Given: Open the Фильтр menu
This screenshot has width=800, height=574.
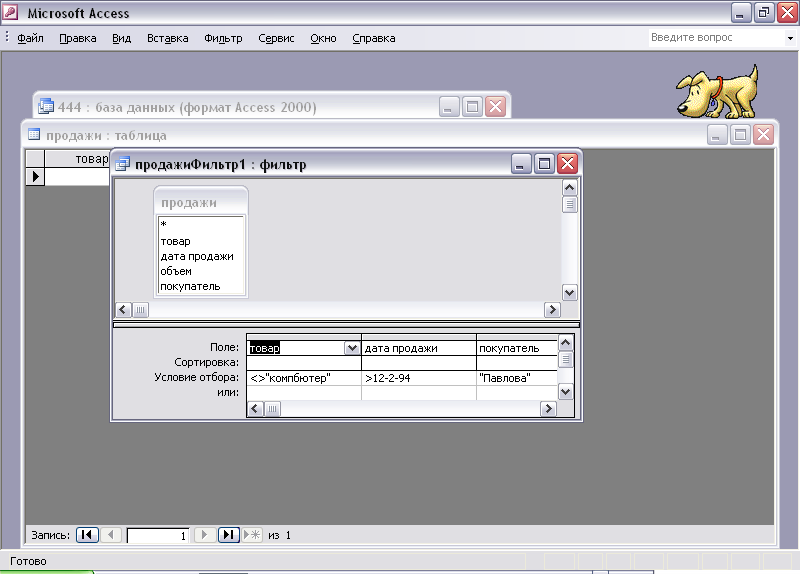Looking at the screenshot, I should tap(223, 38).
